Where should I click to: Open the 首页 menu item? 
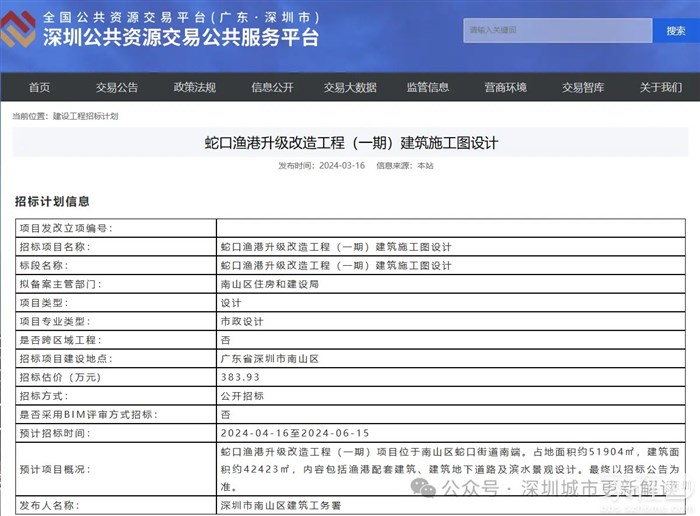point(39,87)
